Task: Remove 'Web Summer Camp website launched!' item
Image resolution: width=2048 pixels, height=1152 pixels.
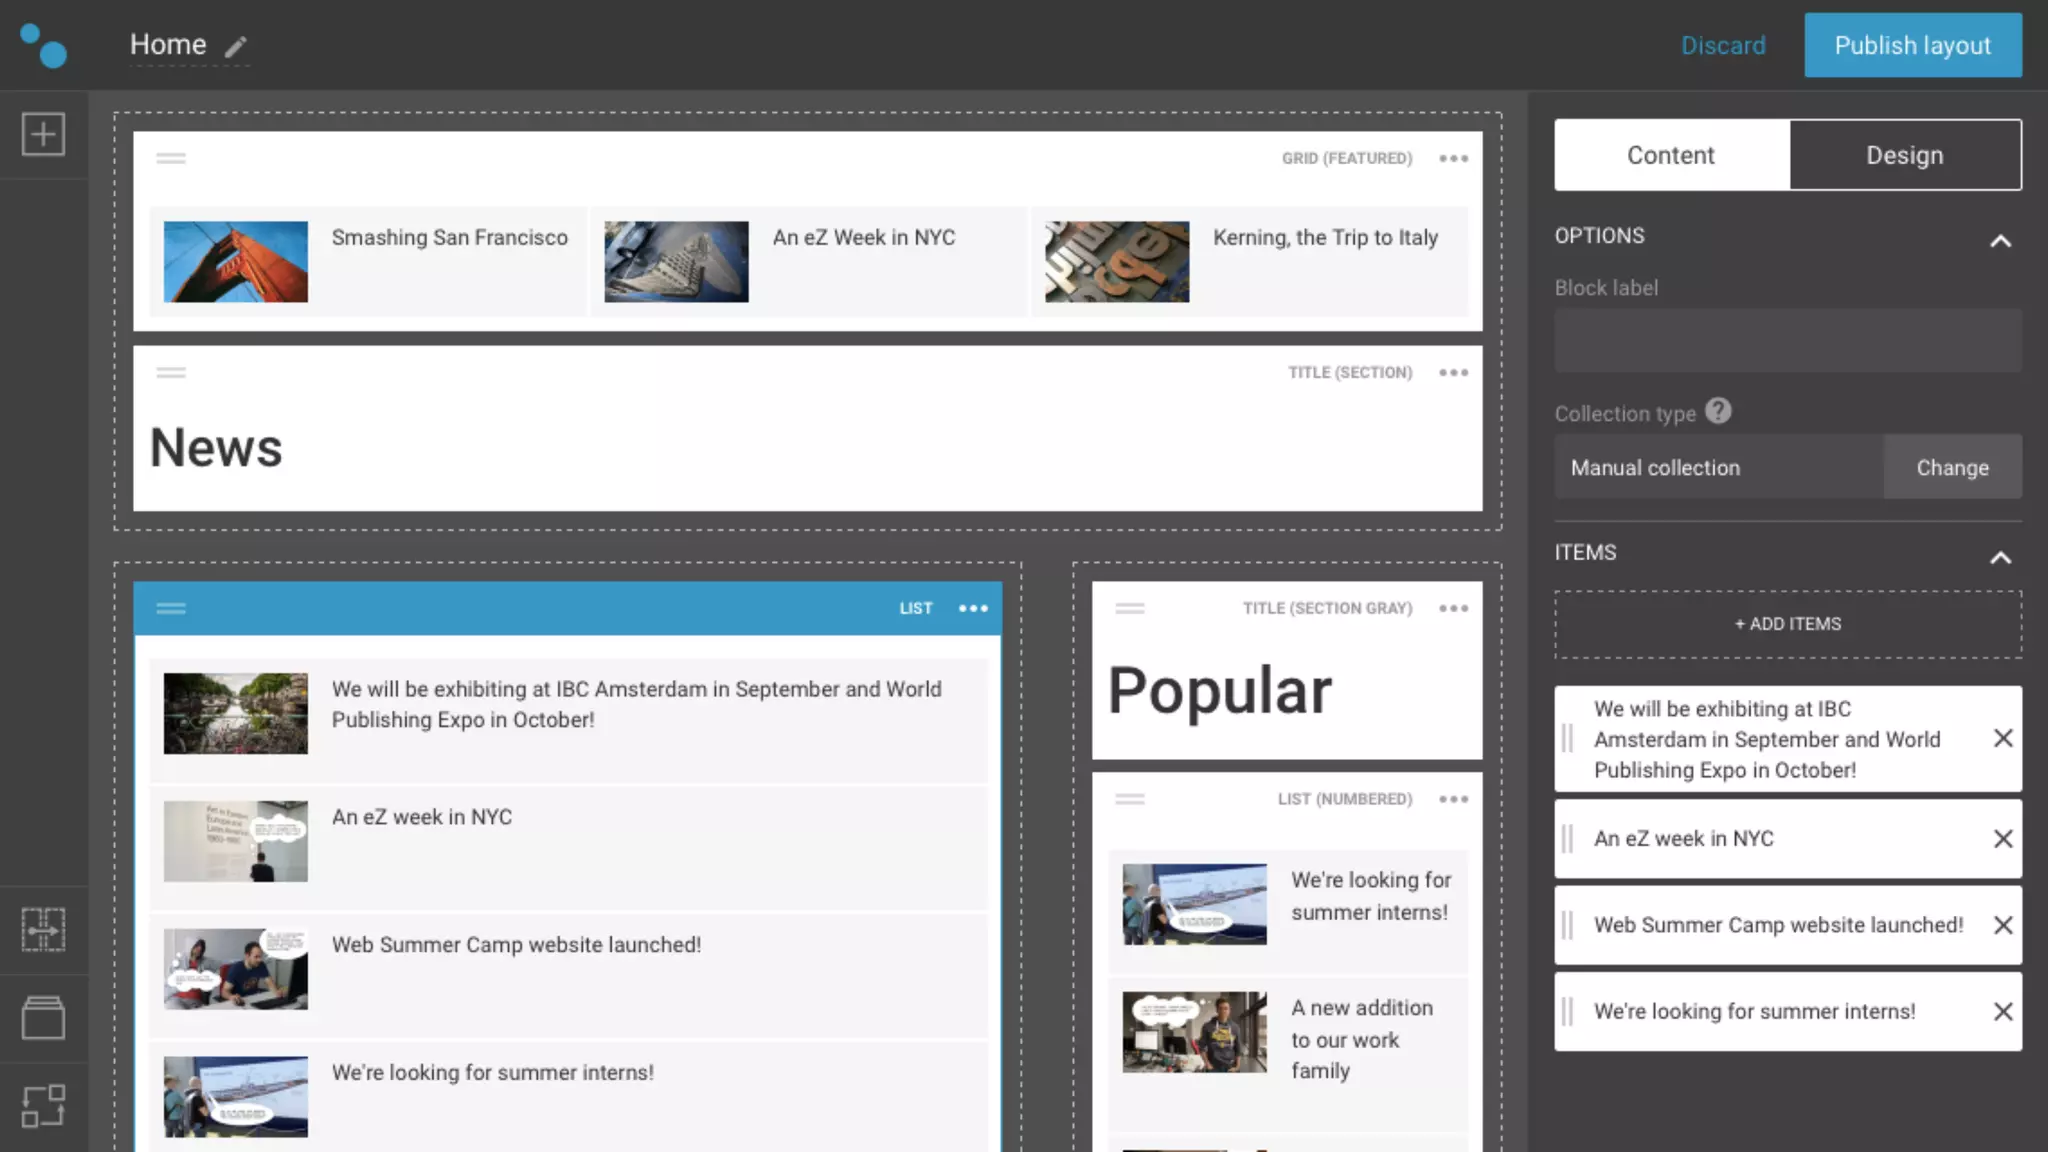Action: pyautogui.click(x=2003, y=925)
